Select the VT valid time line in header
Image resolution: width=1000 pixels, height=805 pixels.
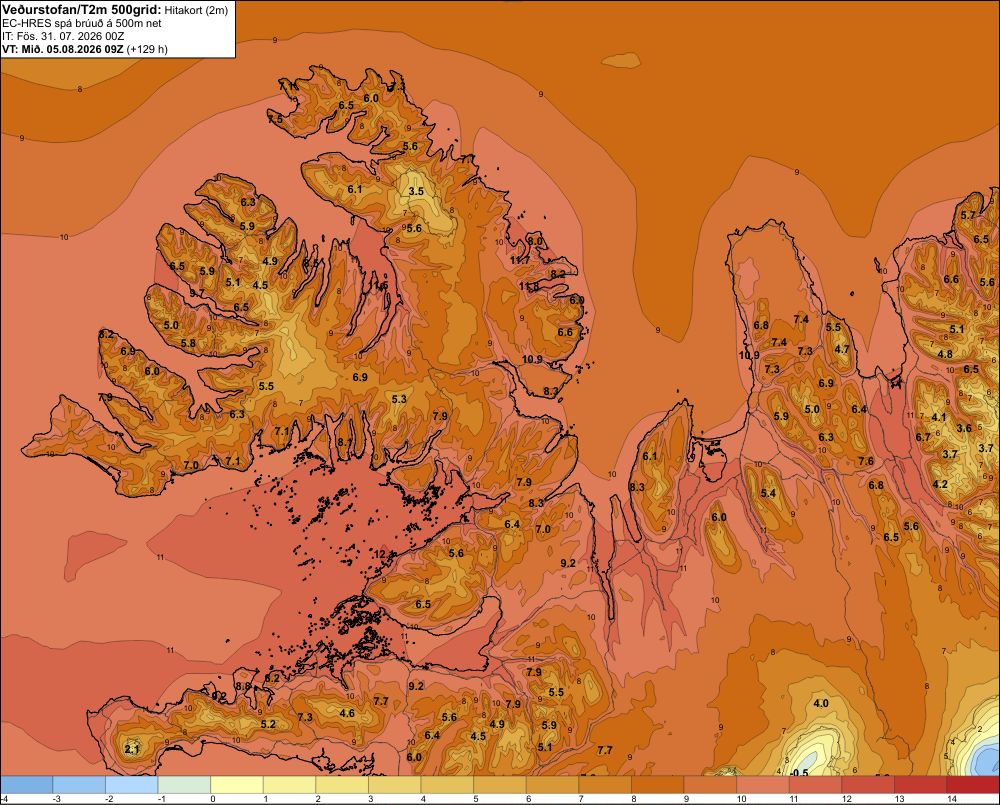(x=85, y=49)
